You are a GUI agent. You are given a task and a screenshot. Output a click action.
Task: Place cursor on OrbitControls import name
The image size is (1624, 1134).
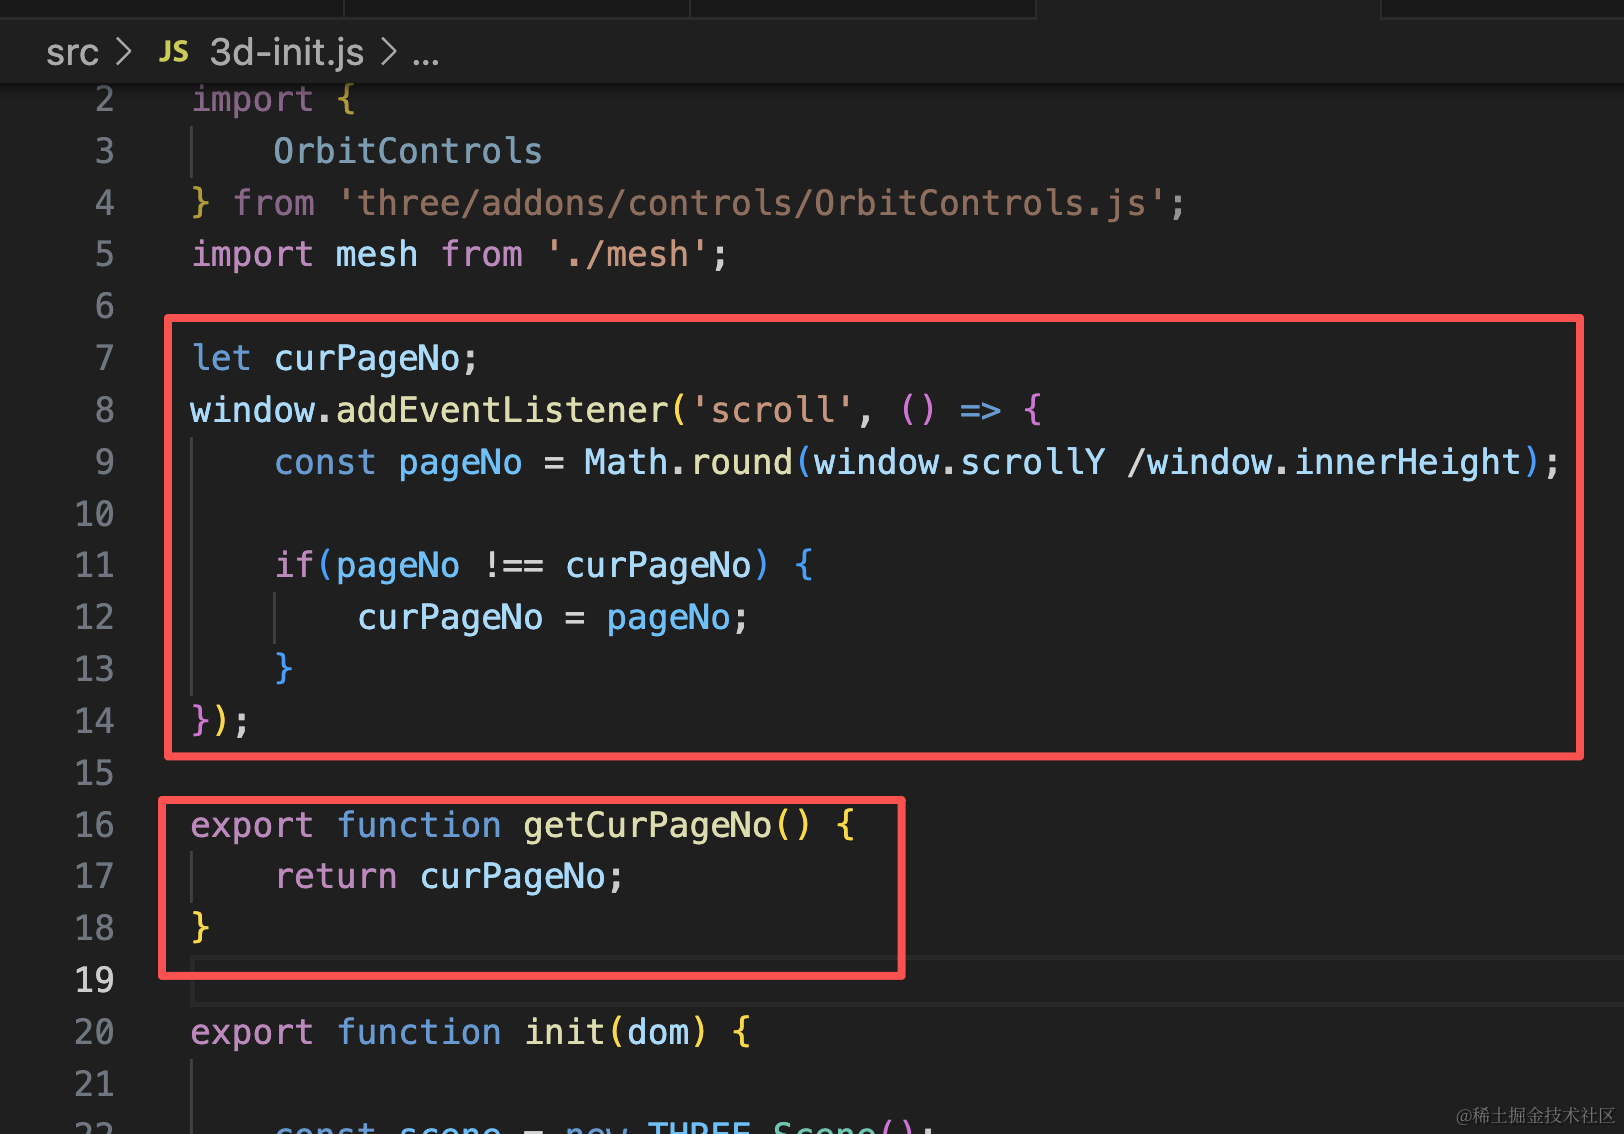coord(408,151)
